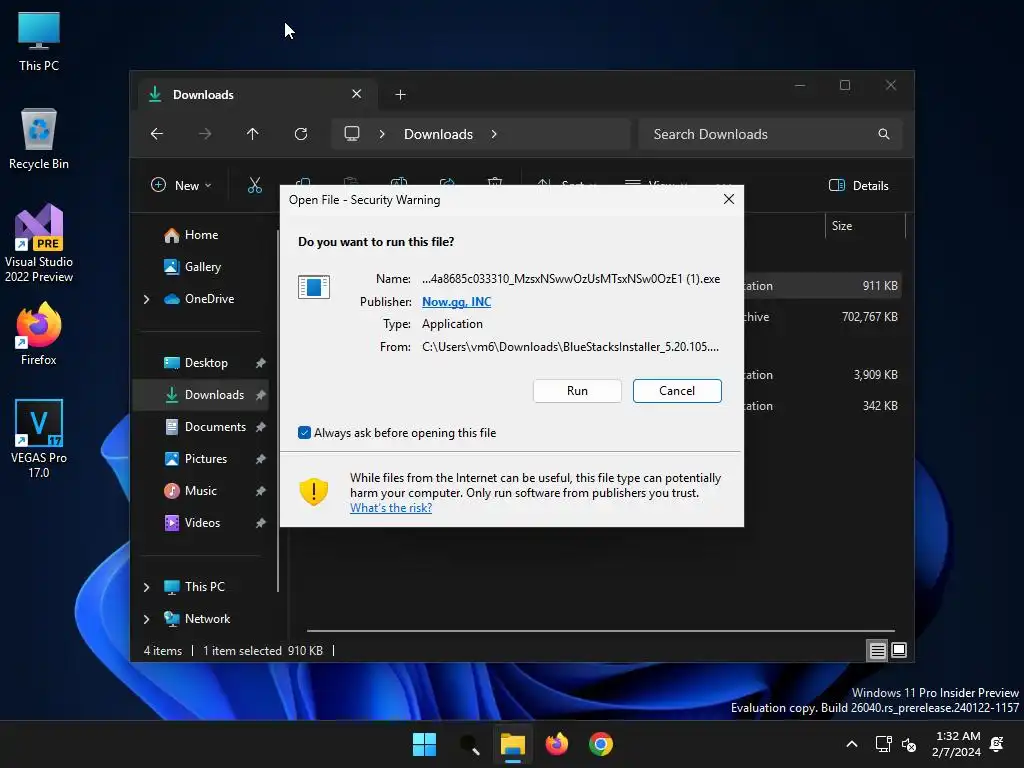Go forward in File Explorer

pos(205,134)
